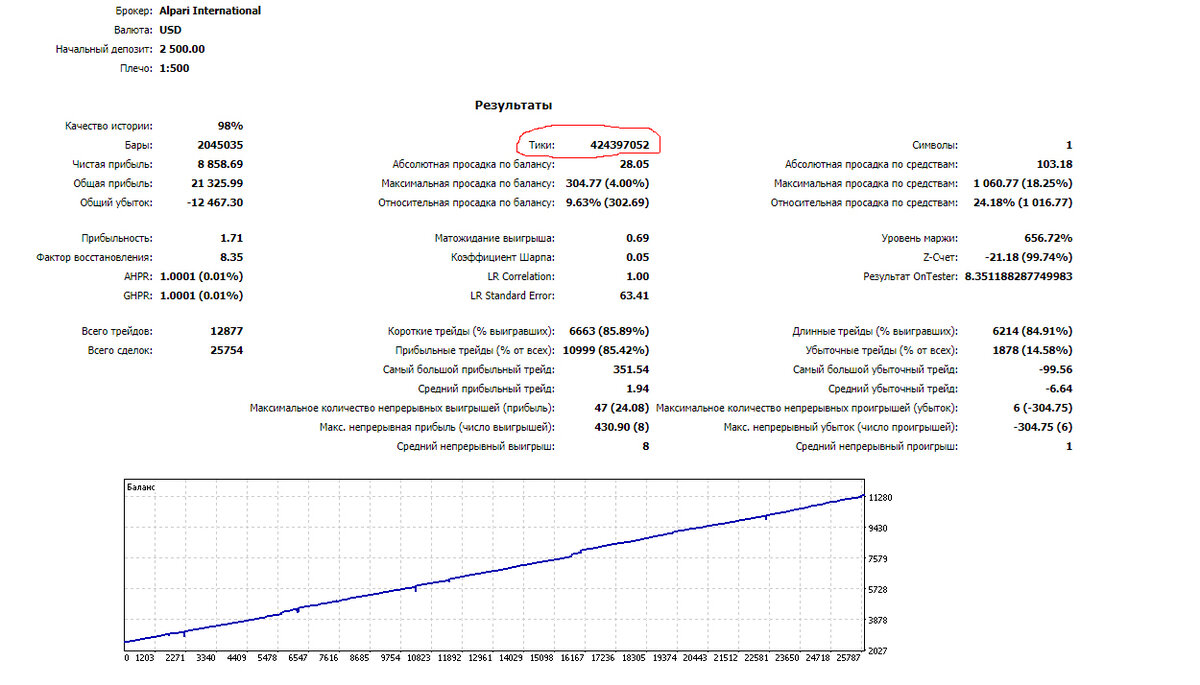Click the broker name "Alpari International"
1200x685 pixels.
[x=210, y=11]
